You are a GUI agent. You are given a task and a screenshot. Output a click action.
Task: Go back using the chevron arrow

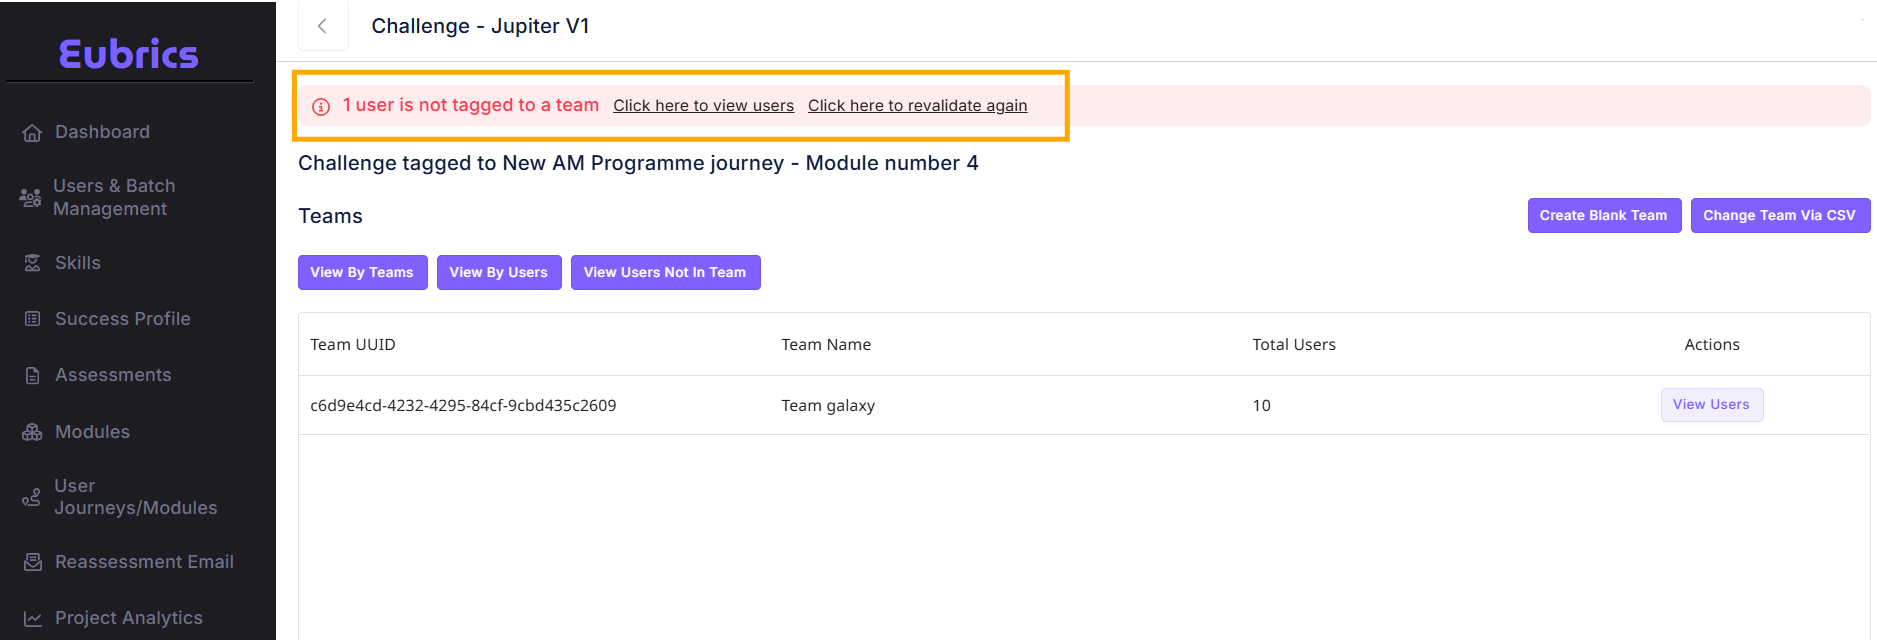[322, 27]
